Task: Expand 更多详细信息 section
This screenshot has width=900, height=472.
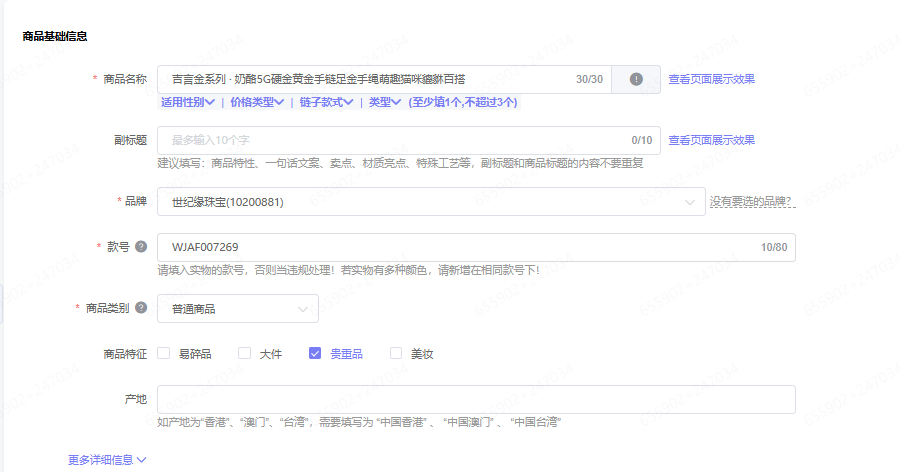Action: point(107,460)
